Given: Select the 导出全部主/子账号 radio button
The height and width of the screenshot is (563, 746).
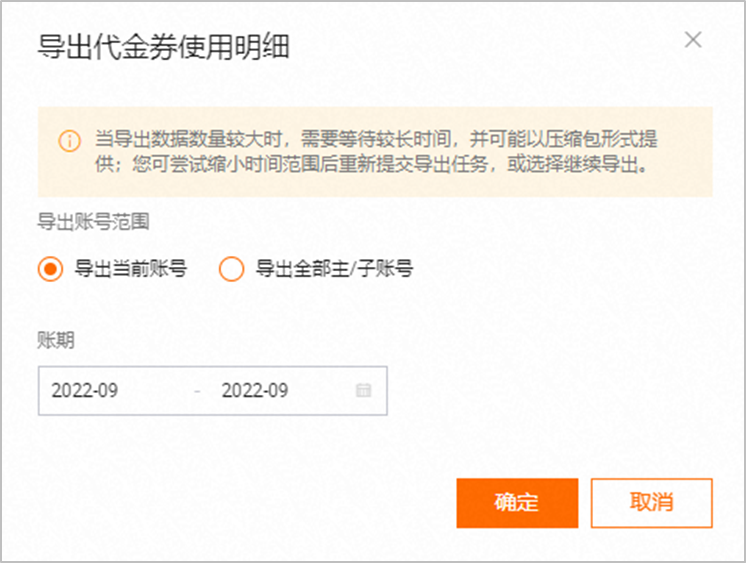Looking at the screenshot, I should point(231,269).
